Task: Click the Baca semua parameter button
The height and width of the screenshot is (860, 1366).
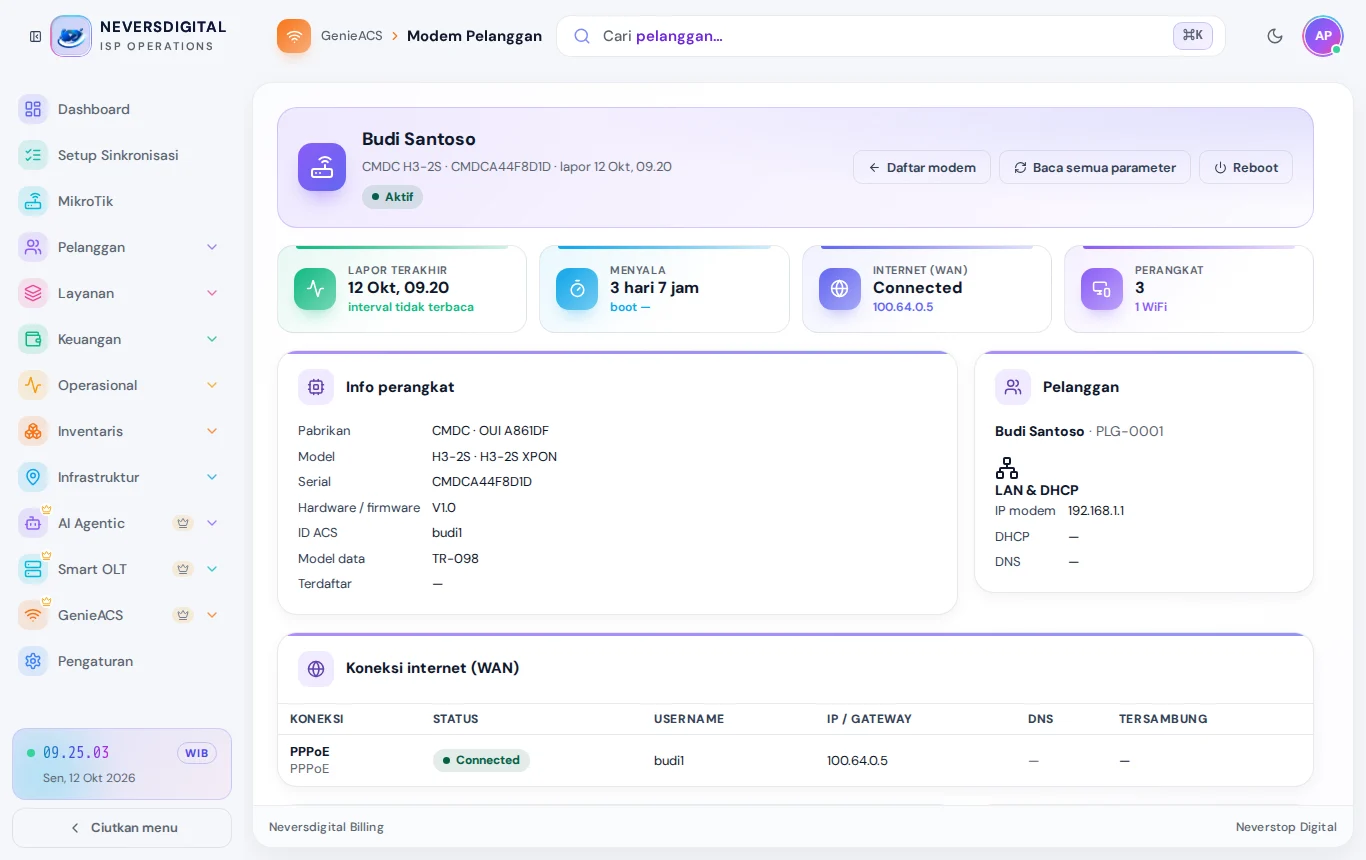Action: click(1095, 167)
